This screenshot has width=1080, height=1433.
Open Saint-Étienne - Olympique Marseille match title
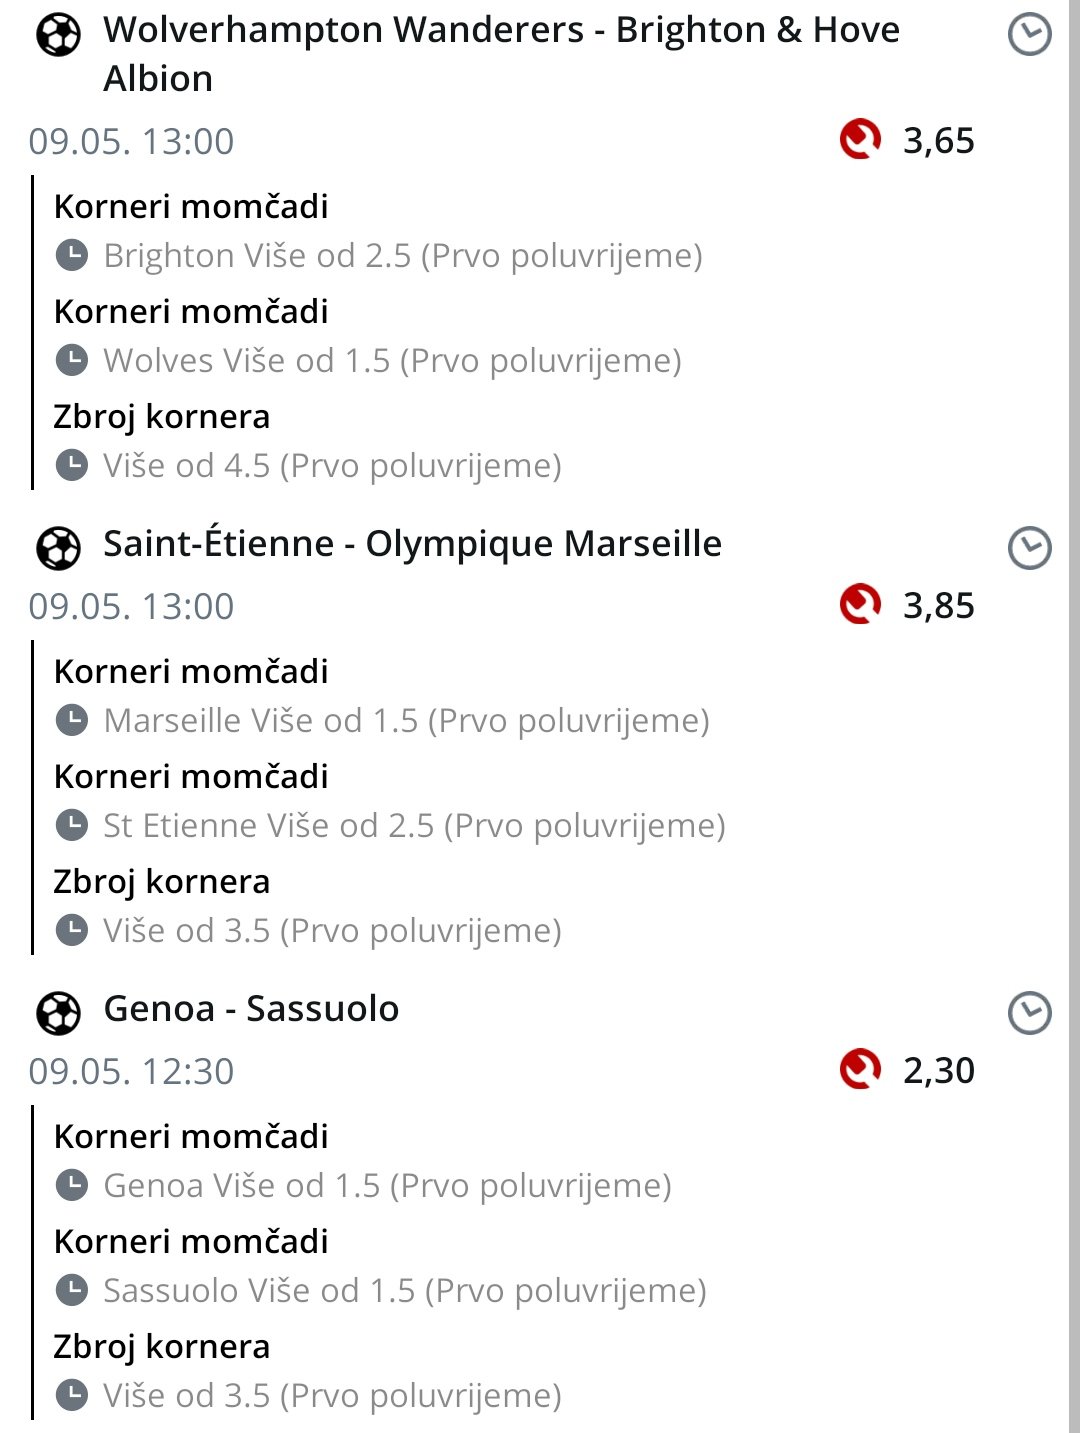pos(412,544)
